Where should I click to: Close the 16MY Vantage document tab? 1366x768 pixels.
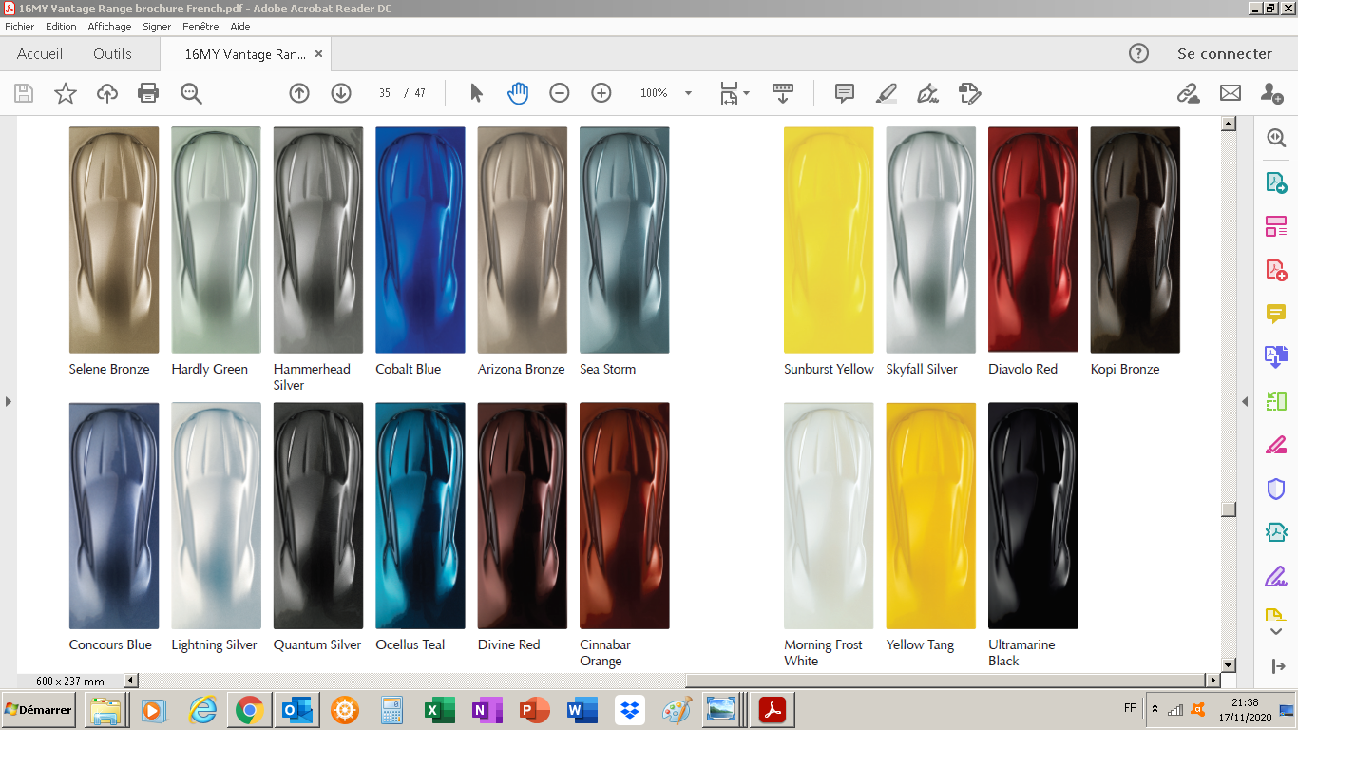(318, 54)
